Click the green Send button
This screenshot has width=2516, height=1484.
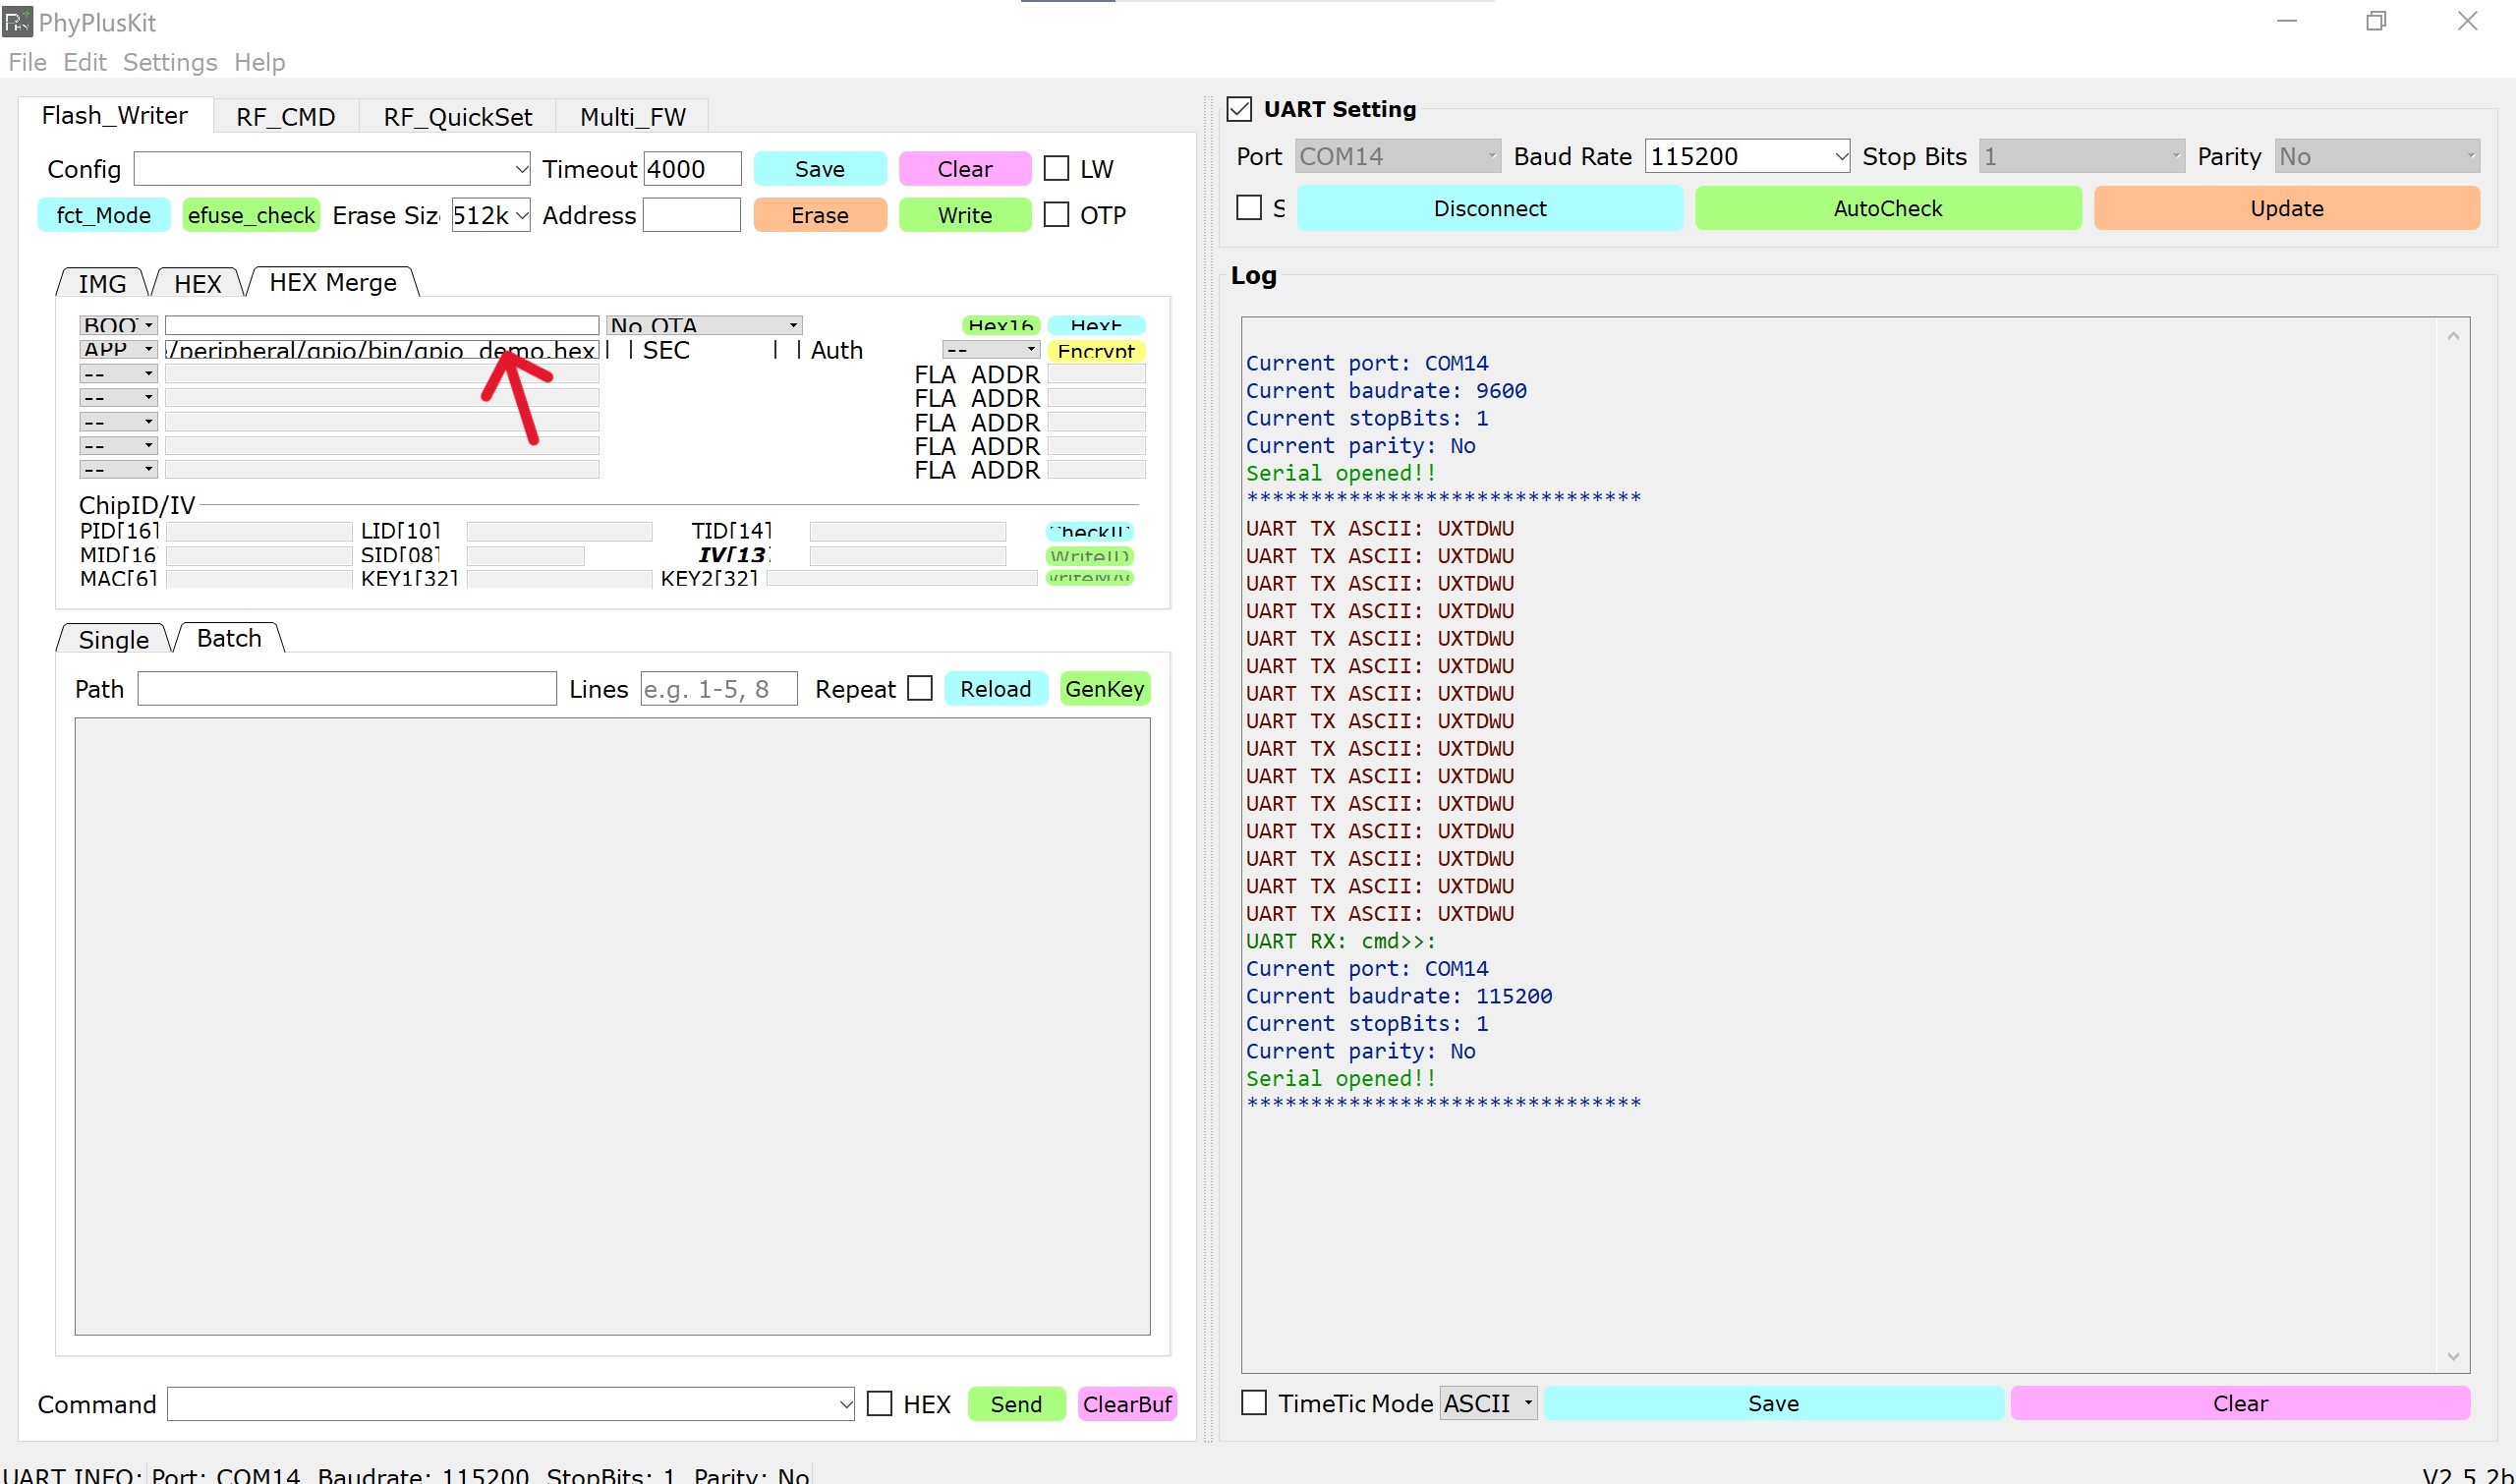click(x=1016, y=1404)
